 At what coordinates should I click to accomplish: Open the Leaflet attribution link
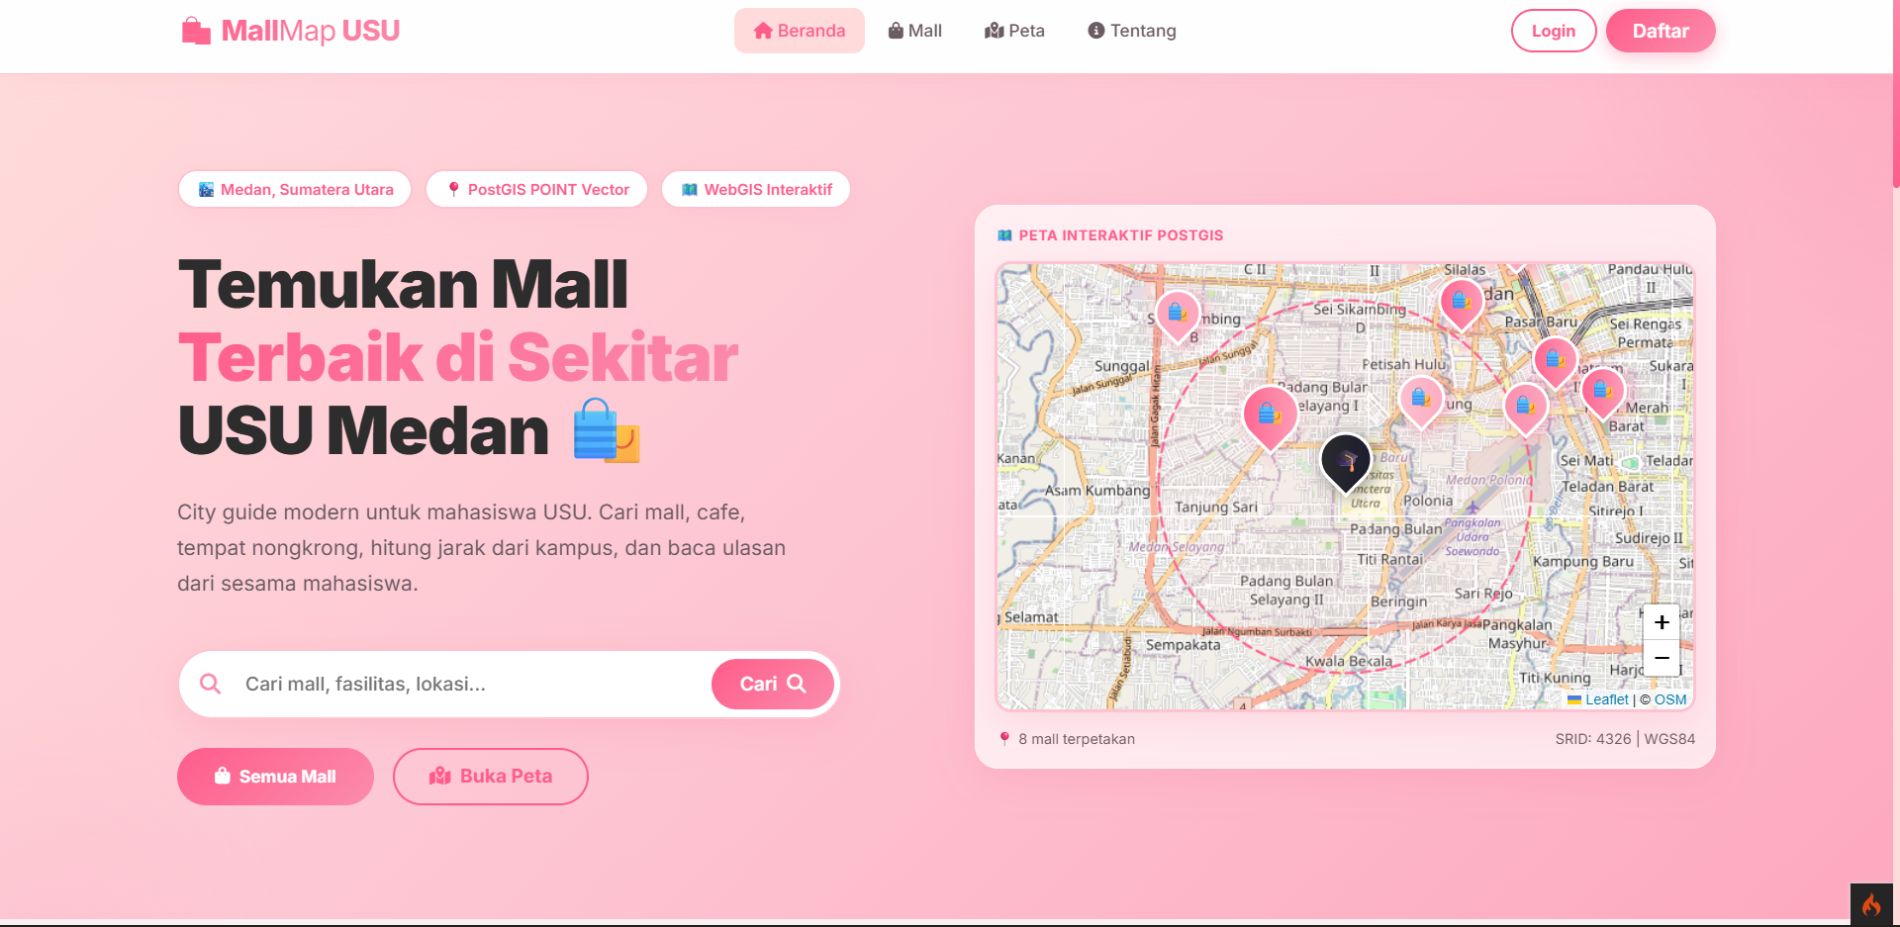click(x=1598, y=700)
